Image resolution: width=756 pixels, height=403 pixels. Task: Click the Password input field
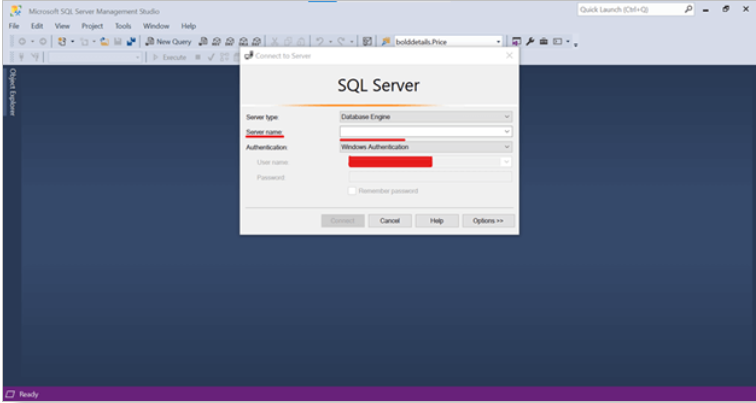pyautogui.click(x=430, y=177)
